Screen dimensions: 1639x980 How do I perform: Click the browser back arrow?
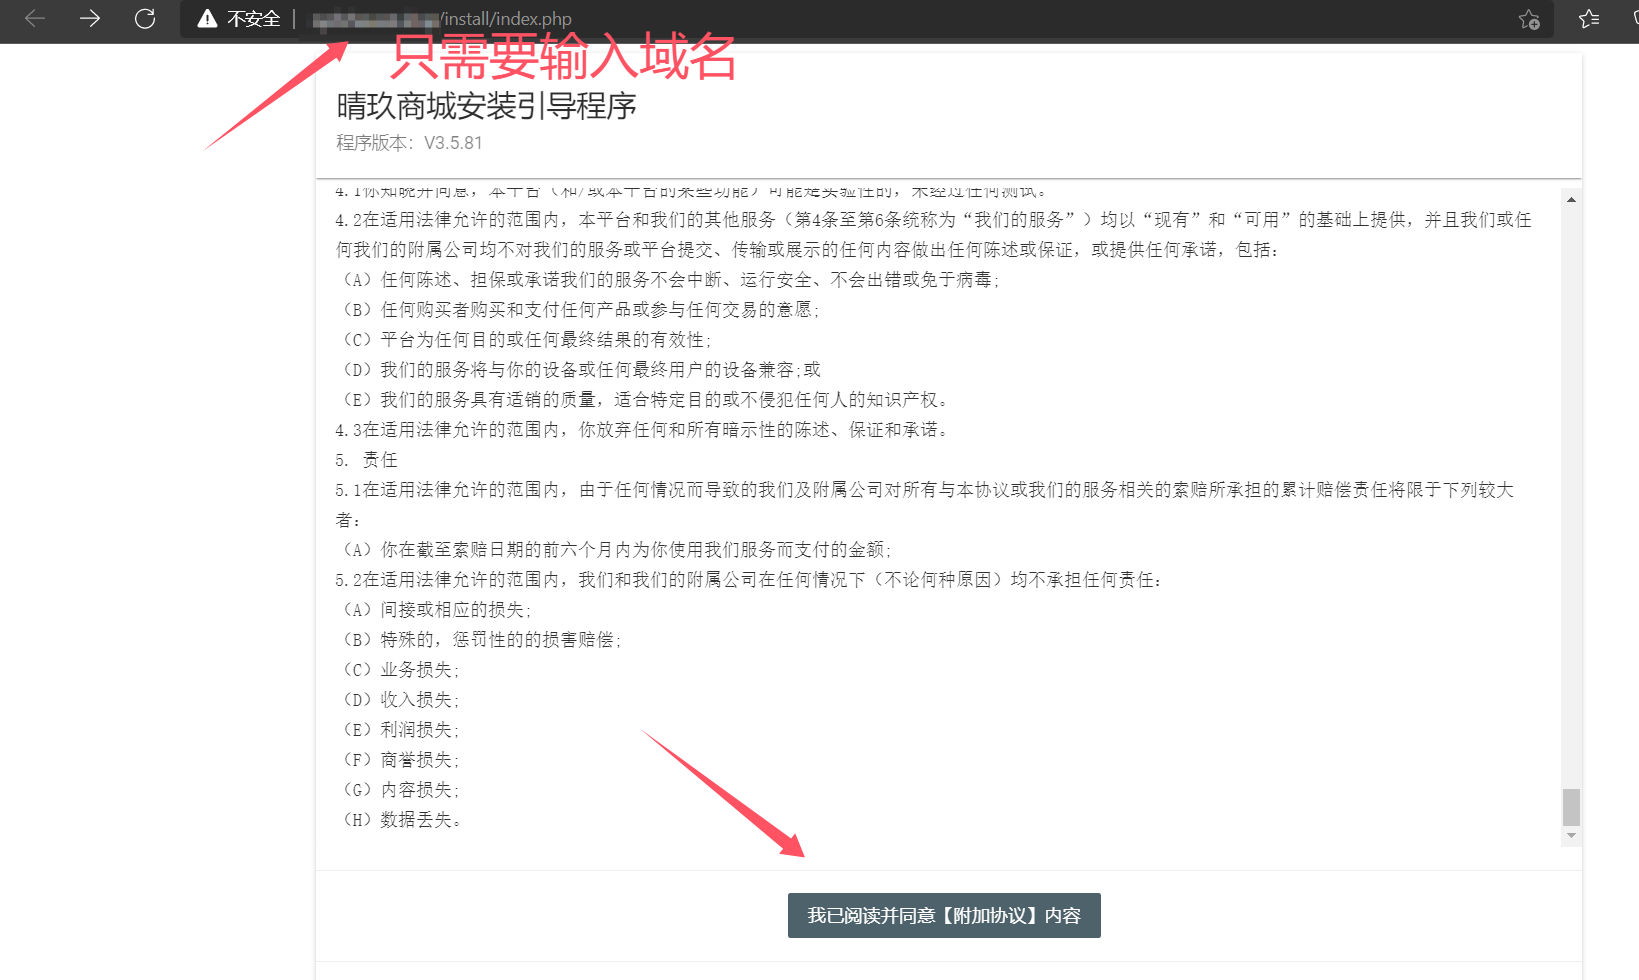pos(35,18)
